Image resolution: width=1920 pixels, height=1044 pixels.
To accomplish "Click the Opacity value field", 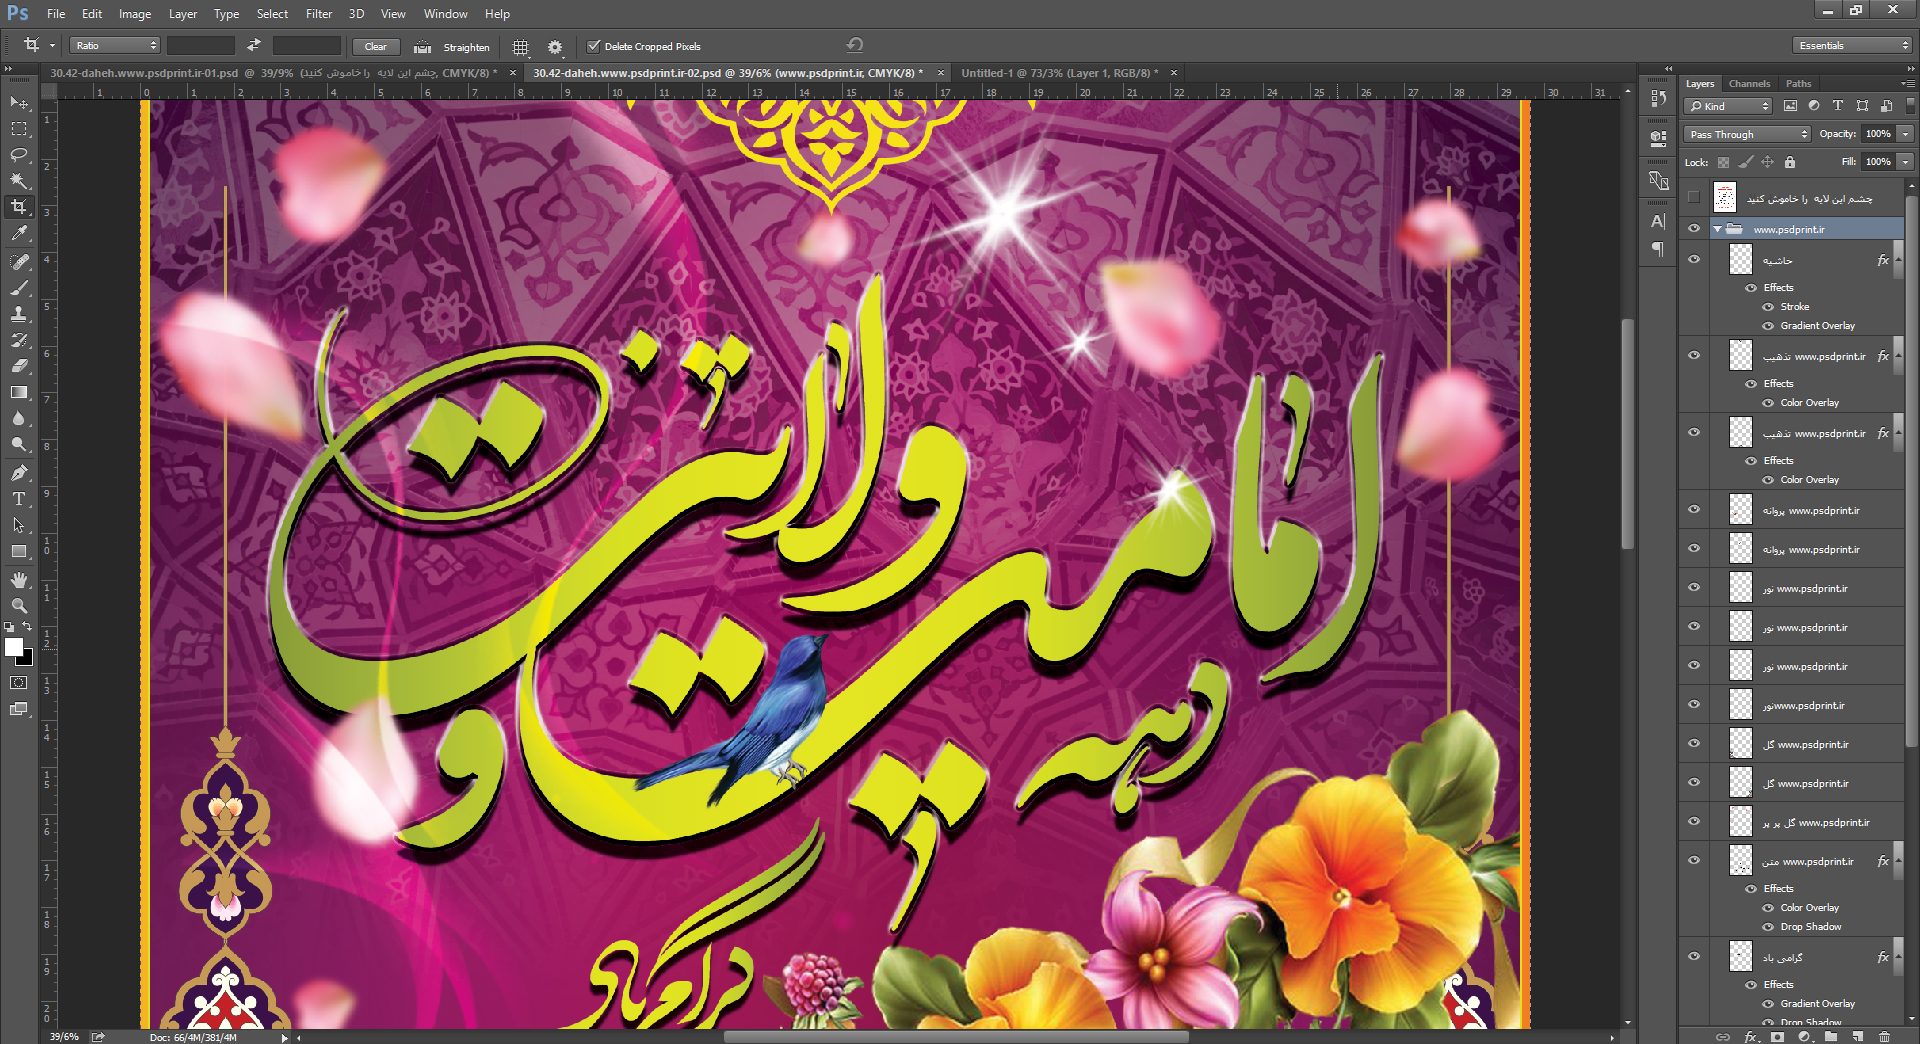I will click(1878, 134).
